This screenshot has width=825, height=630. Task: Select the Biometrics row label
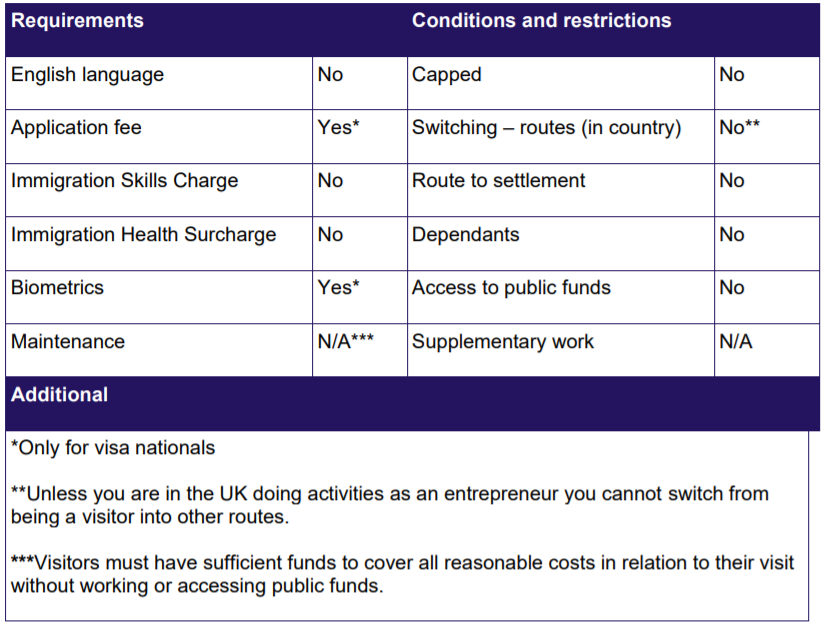click(57, 287)
